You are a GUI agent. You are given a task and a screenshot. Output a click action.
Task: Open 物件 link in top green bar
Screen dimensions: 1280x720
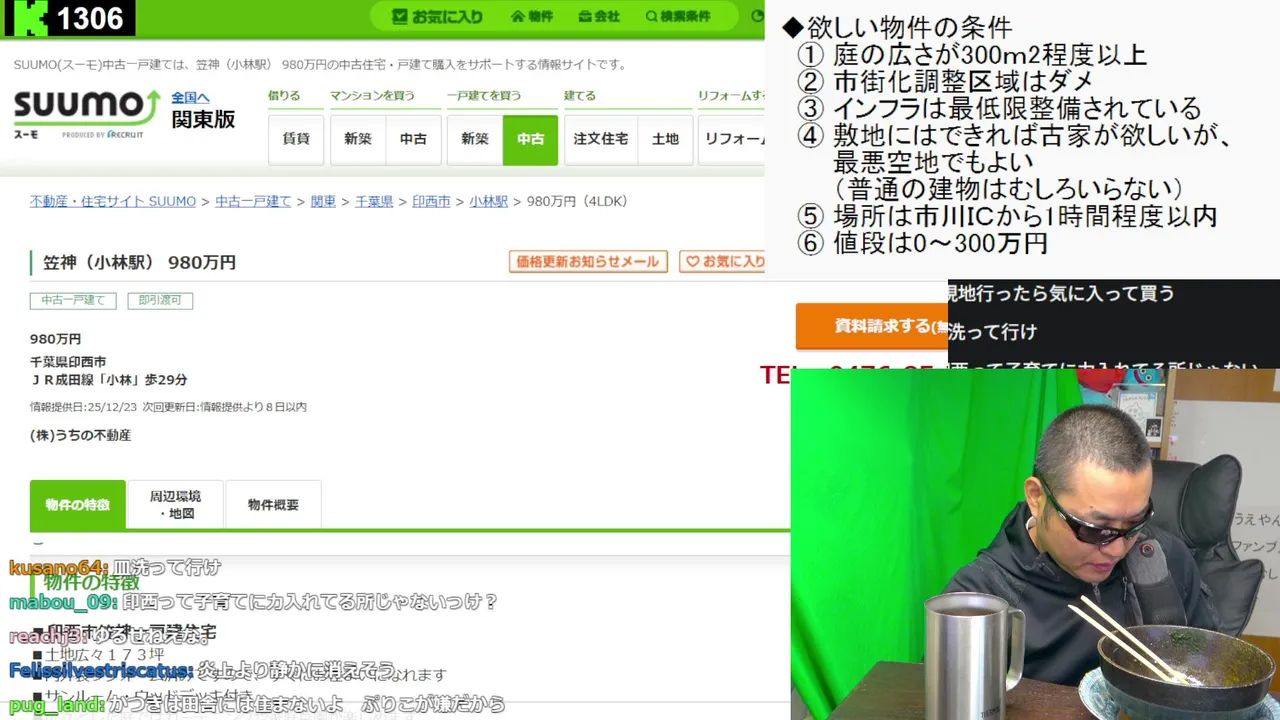[x=531, y=16]
